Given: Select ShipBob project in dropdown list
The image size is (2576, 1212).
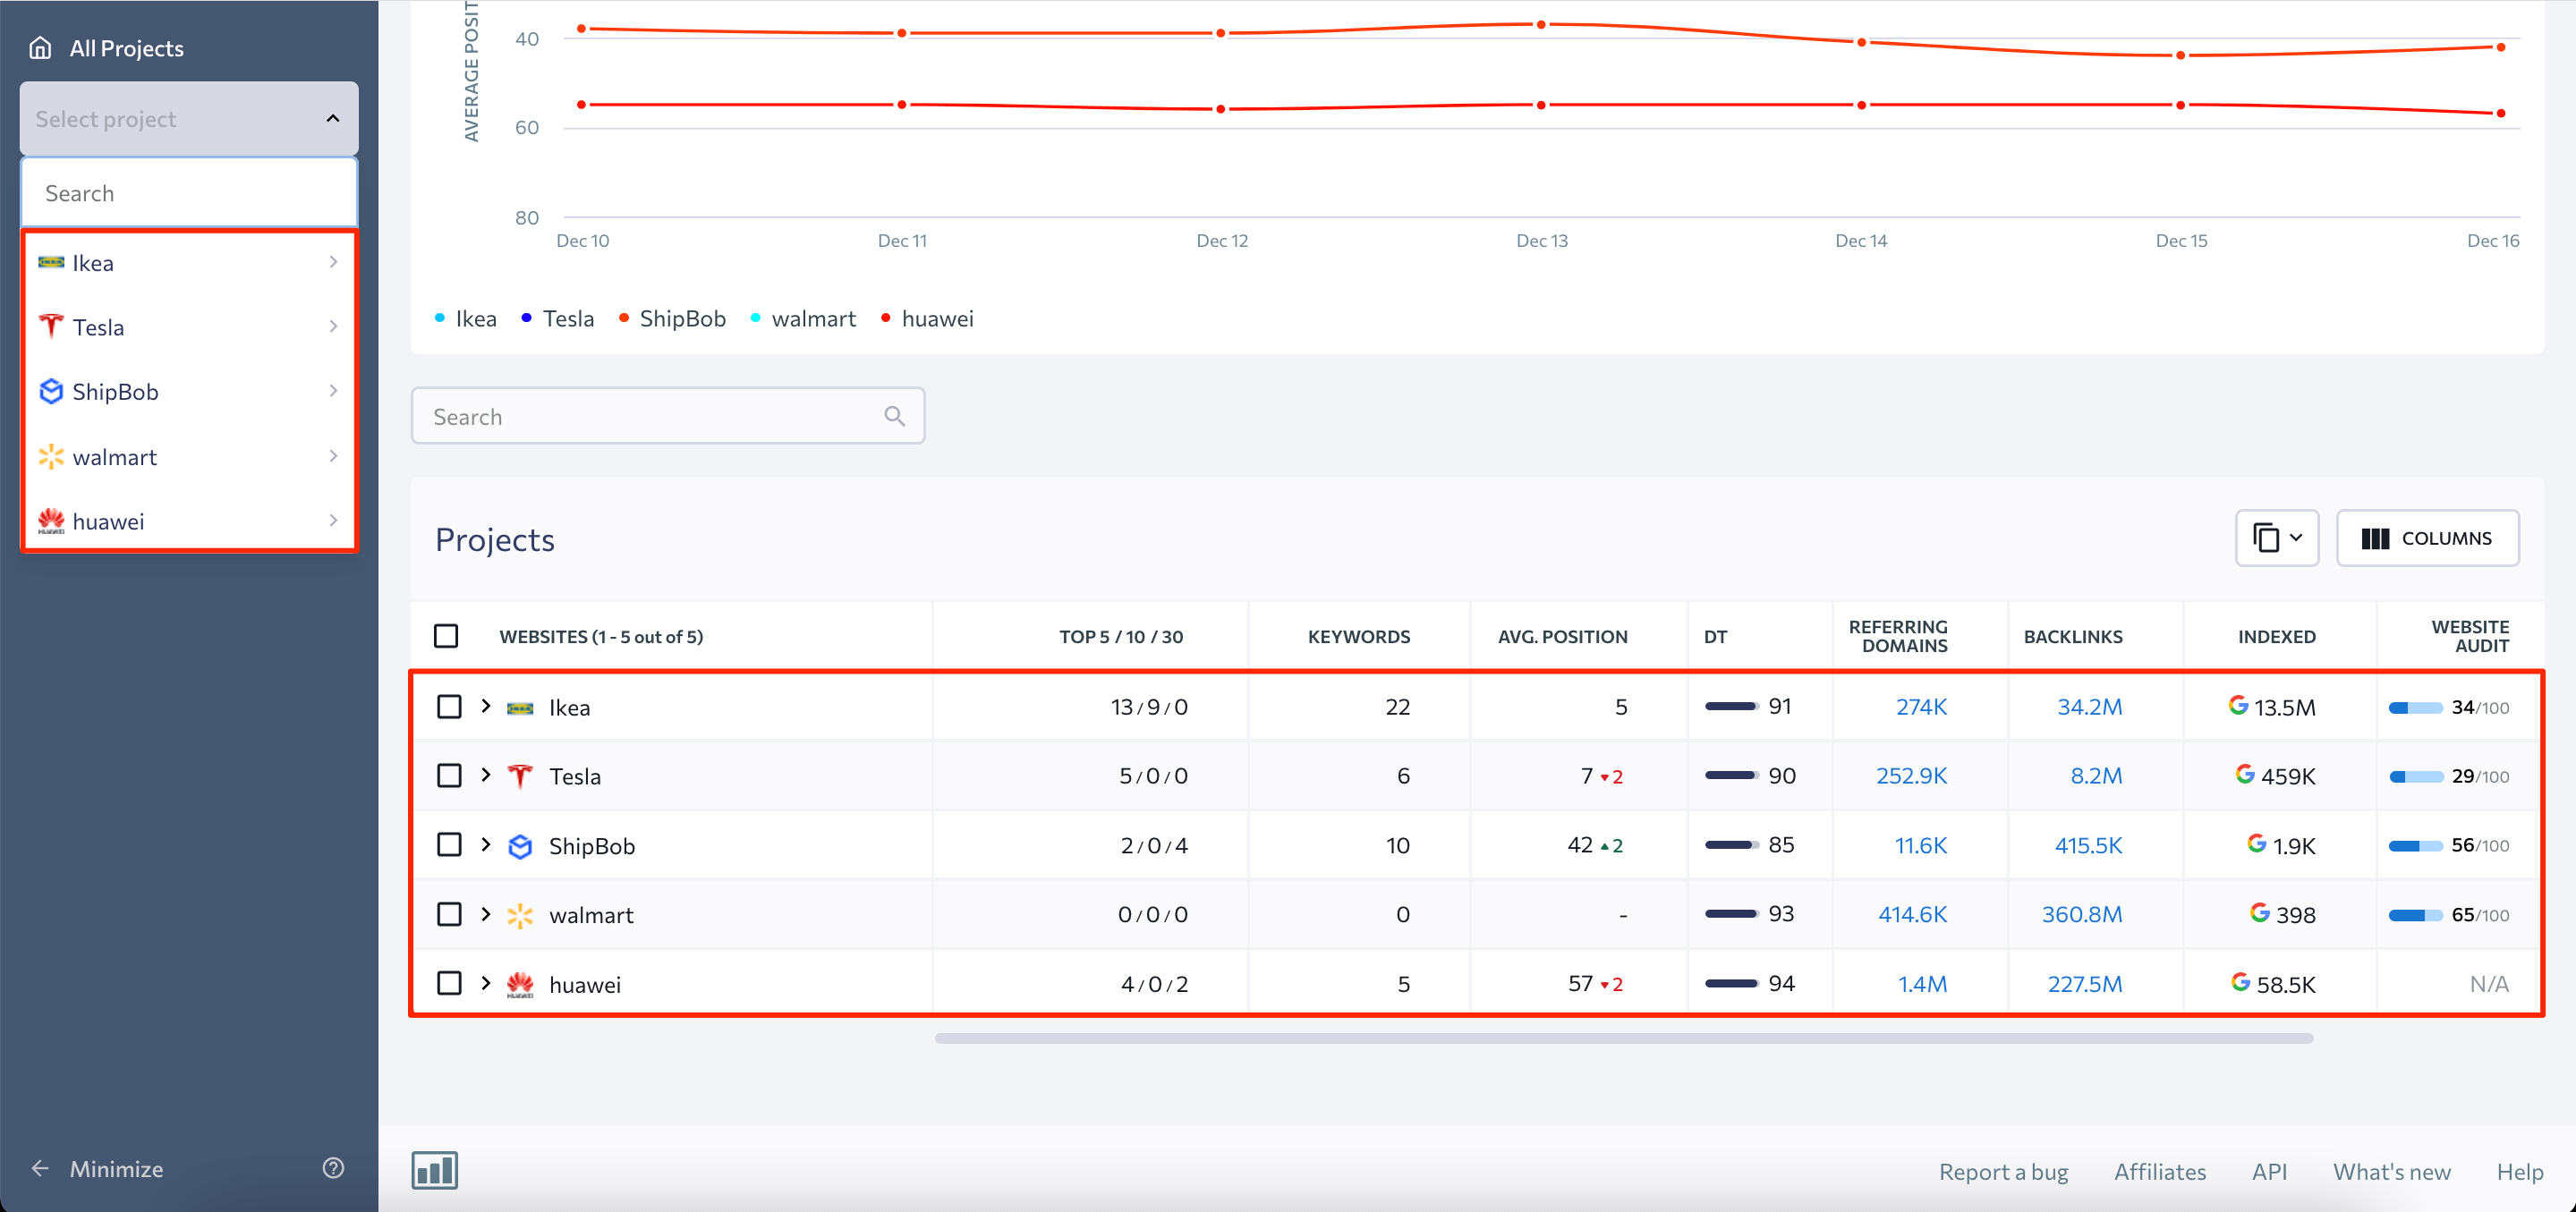Looking at the screenshot, I should pos(189,391).
